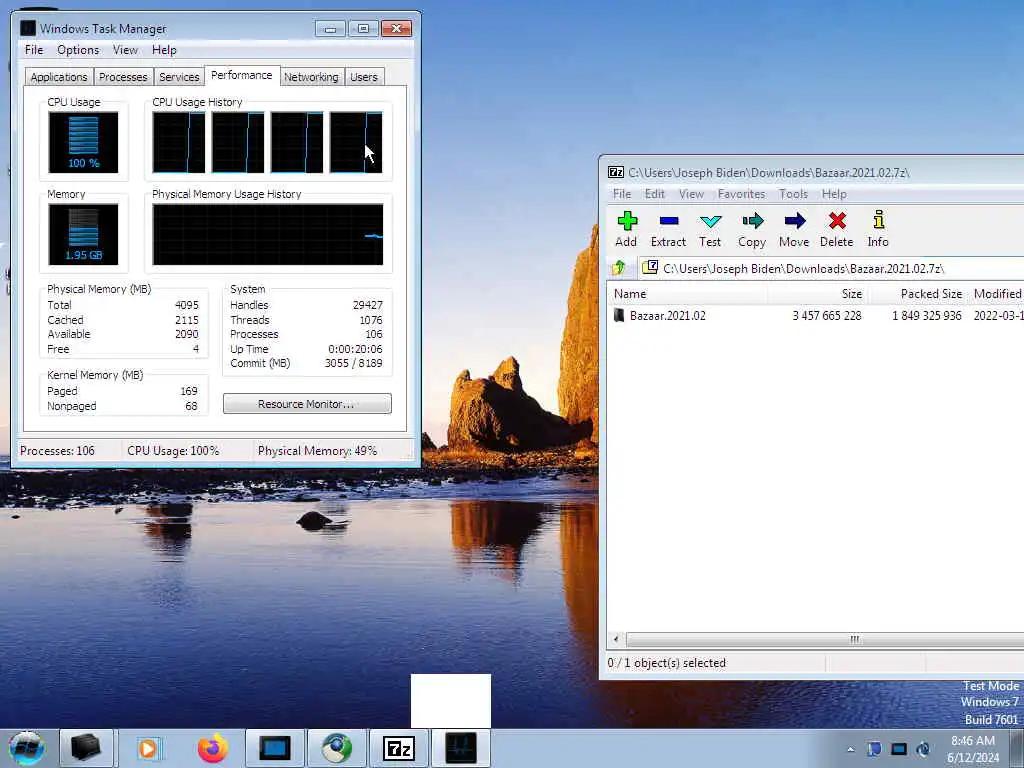Switch to the Applications tab
This screenshot has width=1024, height=768.
59,77
